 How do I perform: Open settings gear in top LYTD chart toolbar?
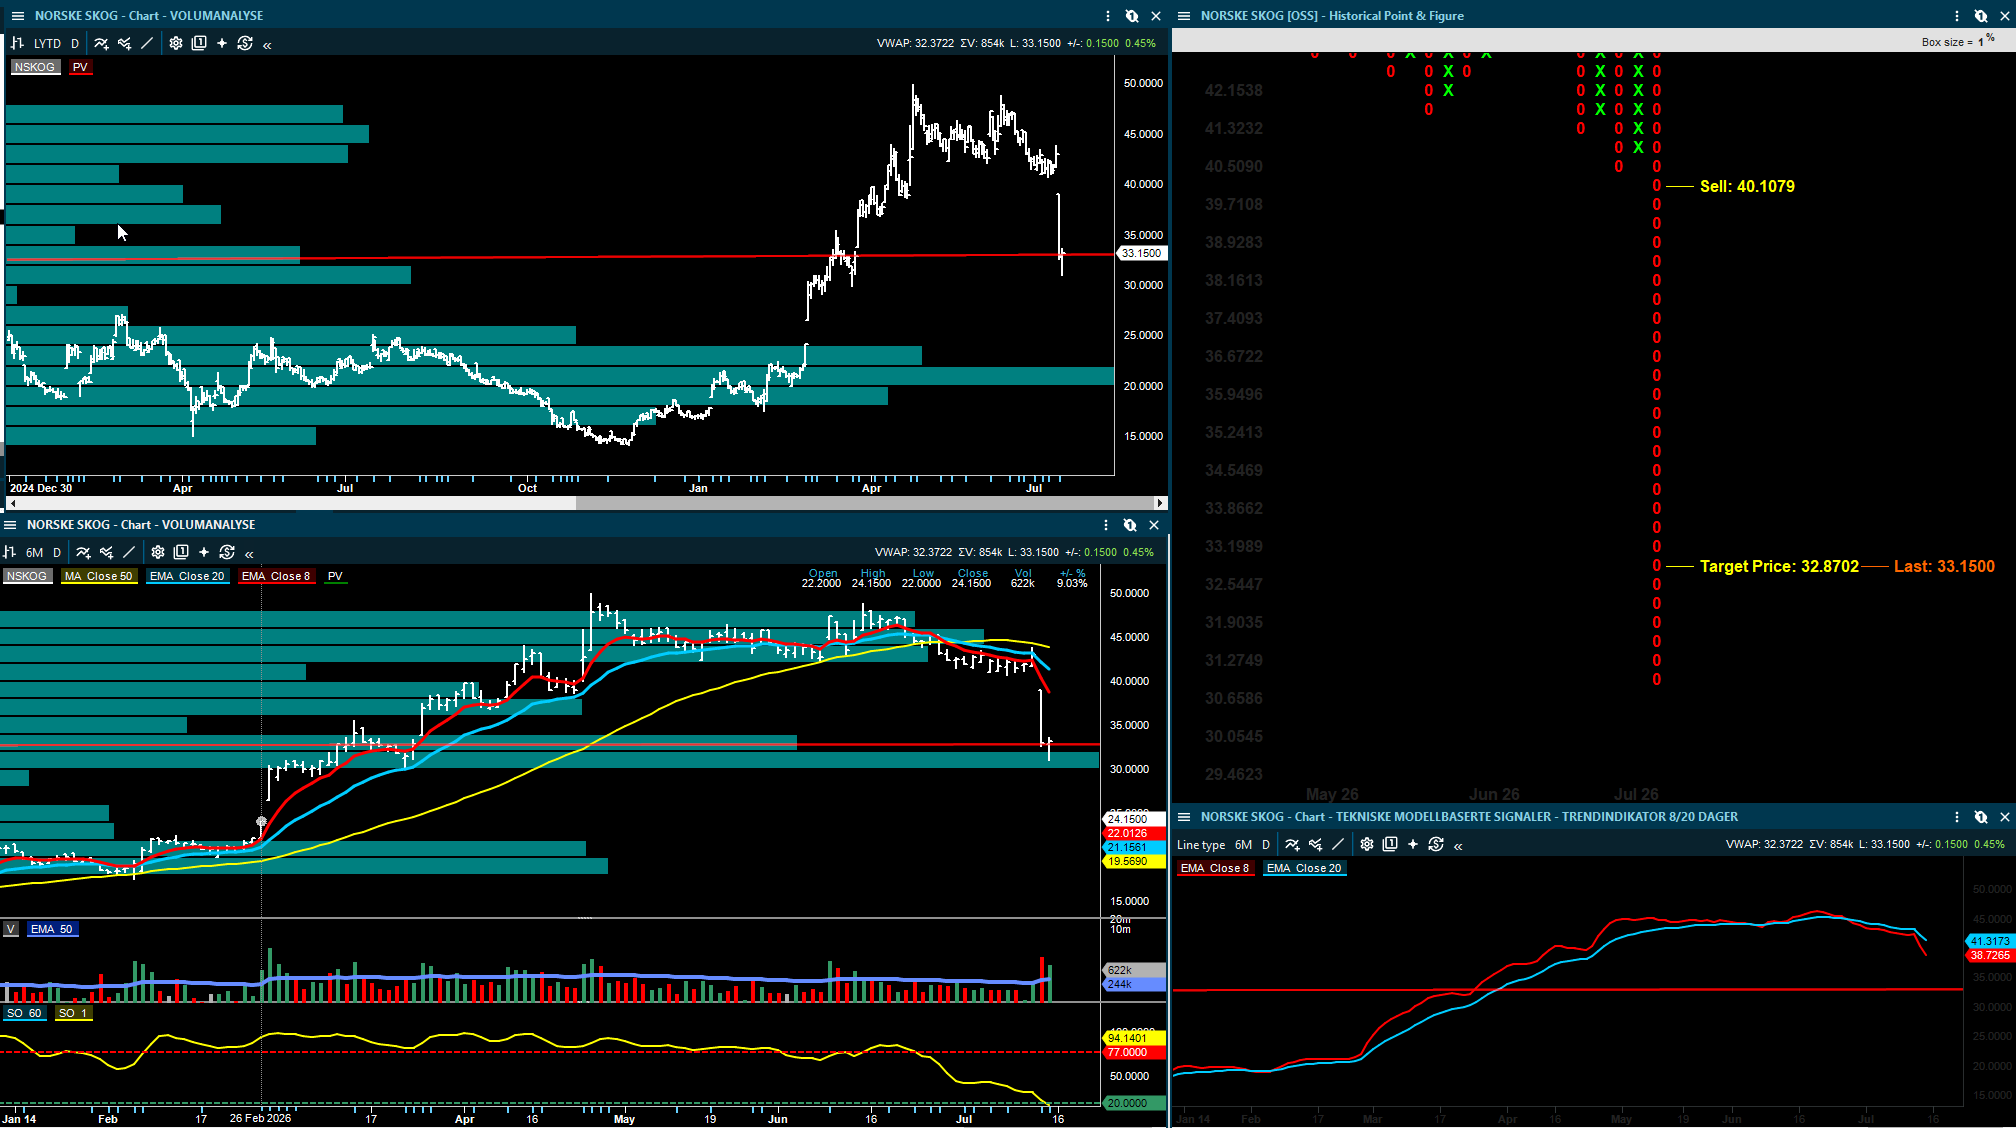click(176, 43)
